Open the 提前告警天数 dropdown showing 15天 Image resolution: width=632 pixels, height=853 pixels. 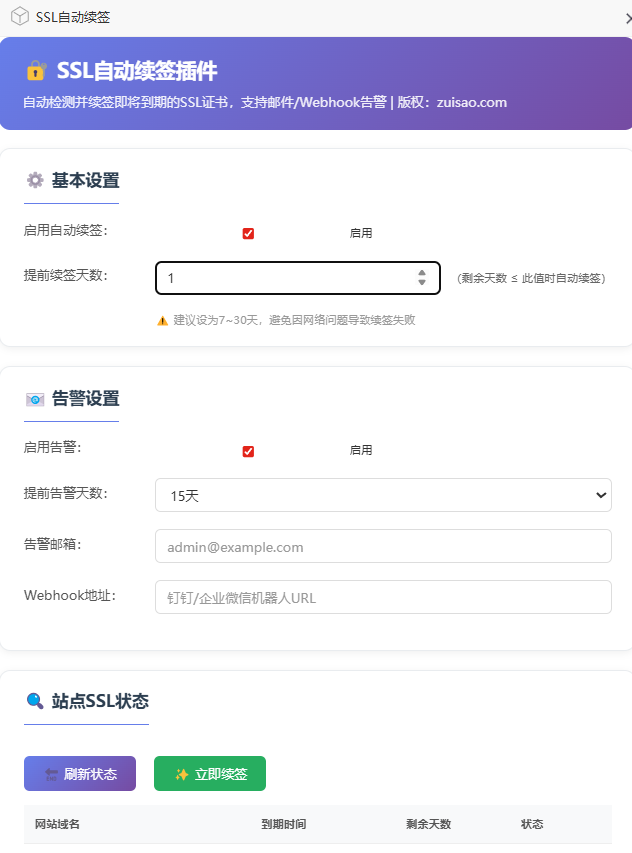click(383, 495)
